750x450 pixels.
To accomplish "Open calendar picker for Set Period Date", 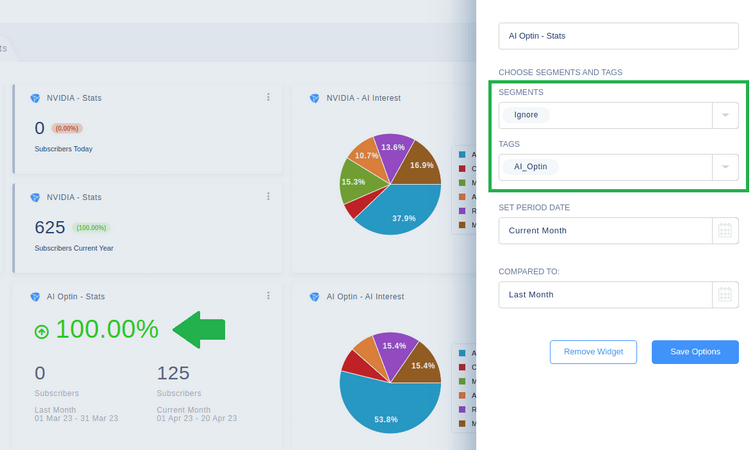I will coord(725,230).
